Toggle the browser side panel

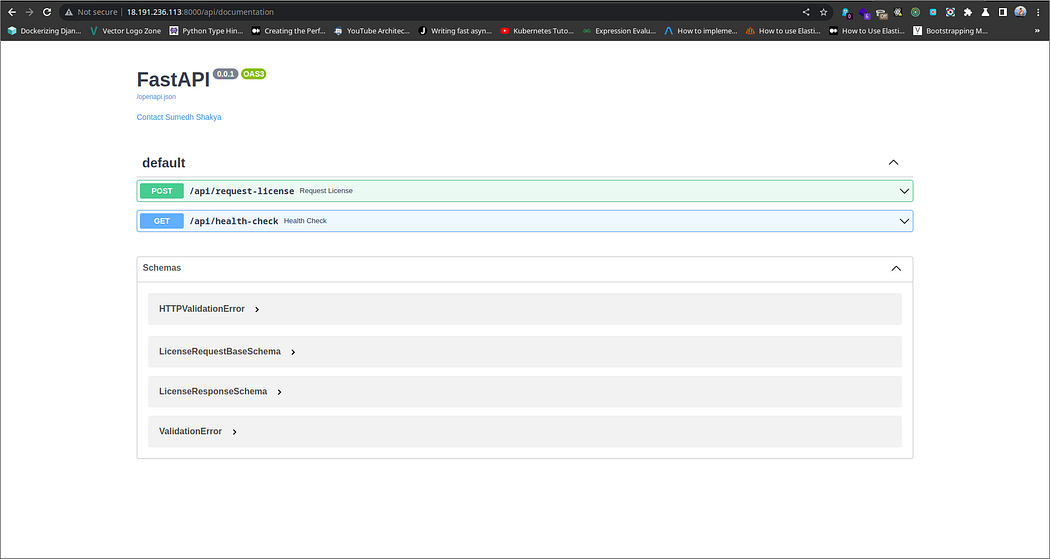click(x=1002, y=12)
